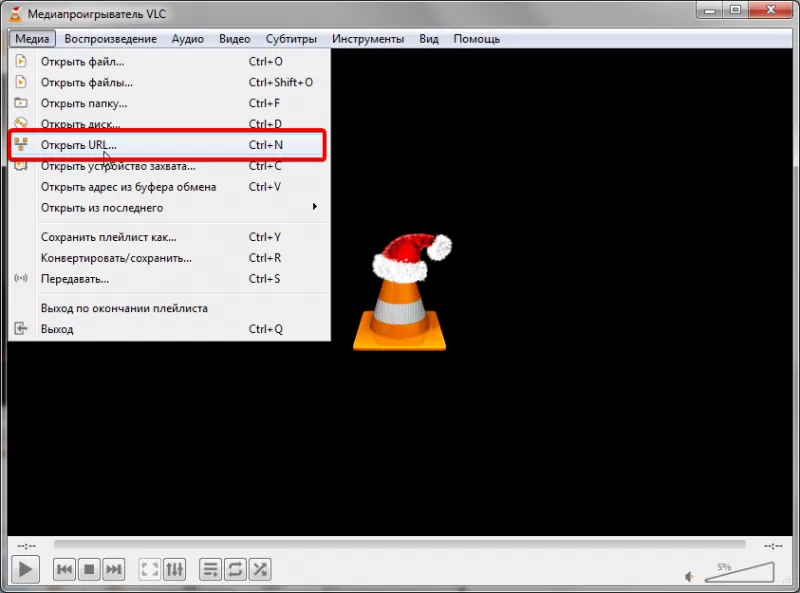Toggle fullscreen mode icon

[150, 569]
